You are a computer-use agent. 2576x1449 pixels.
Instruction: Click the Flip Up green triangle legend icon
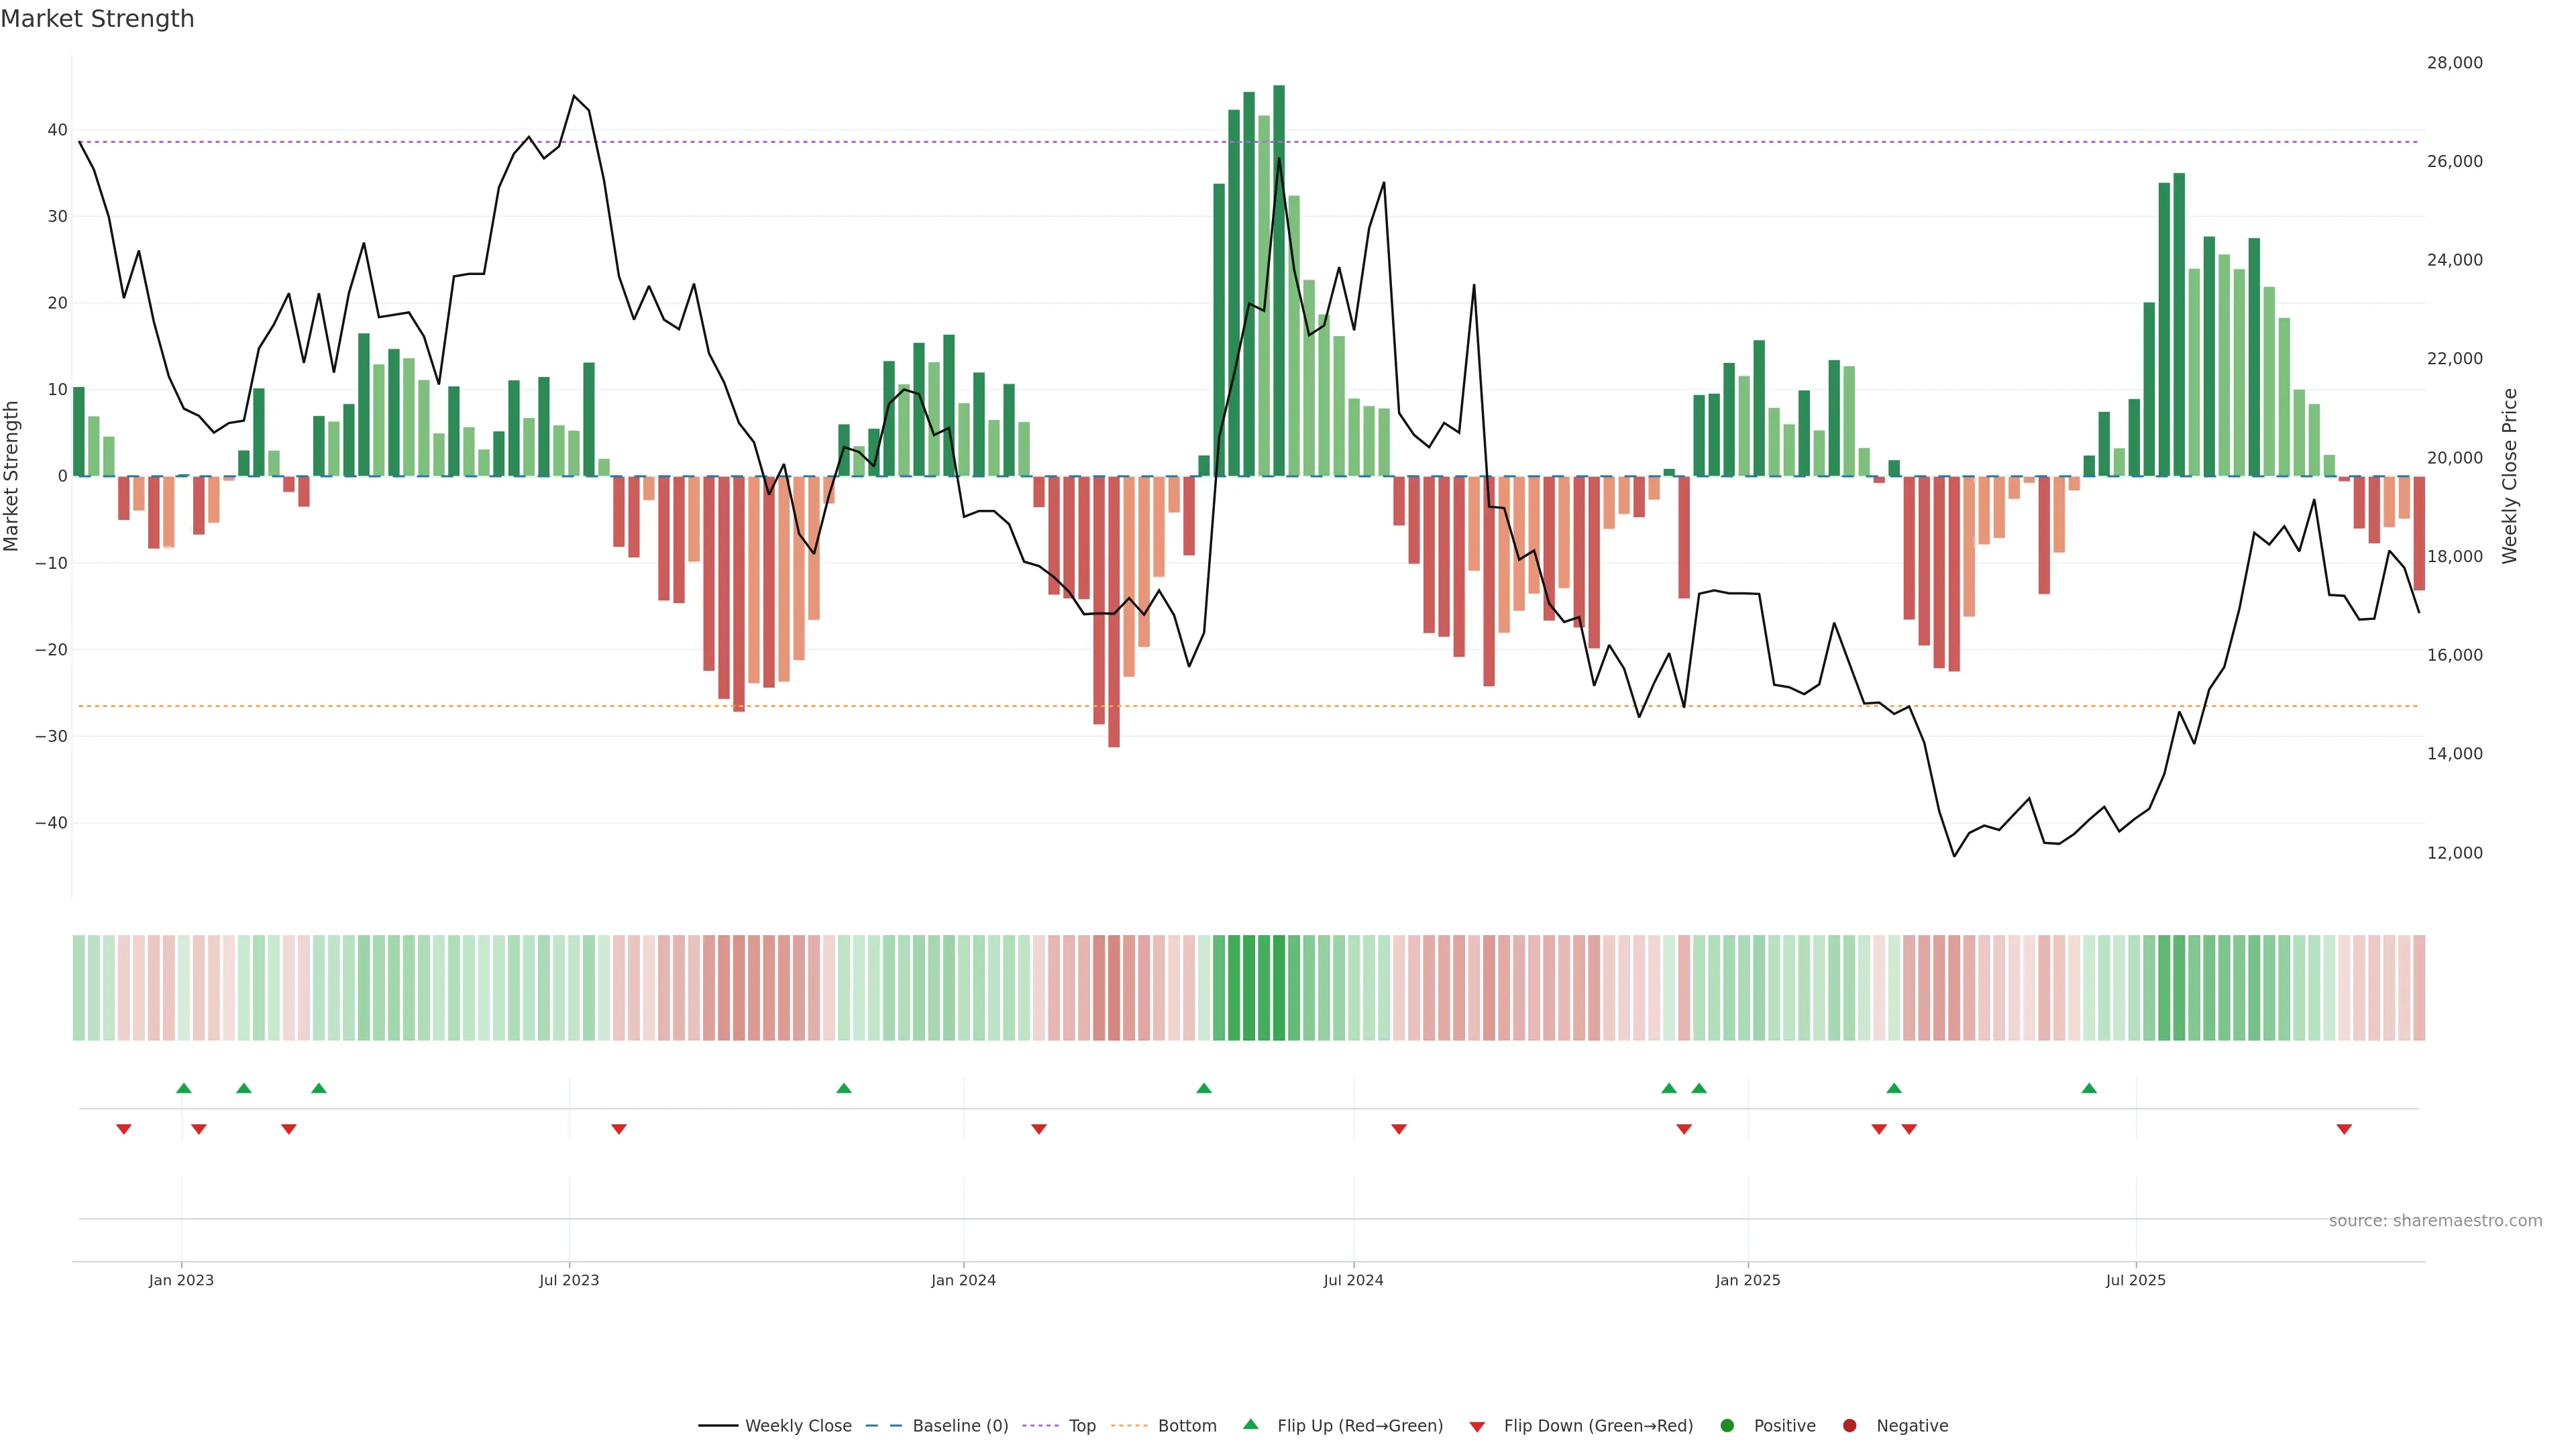pos(1250,1425)
